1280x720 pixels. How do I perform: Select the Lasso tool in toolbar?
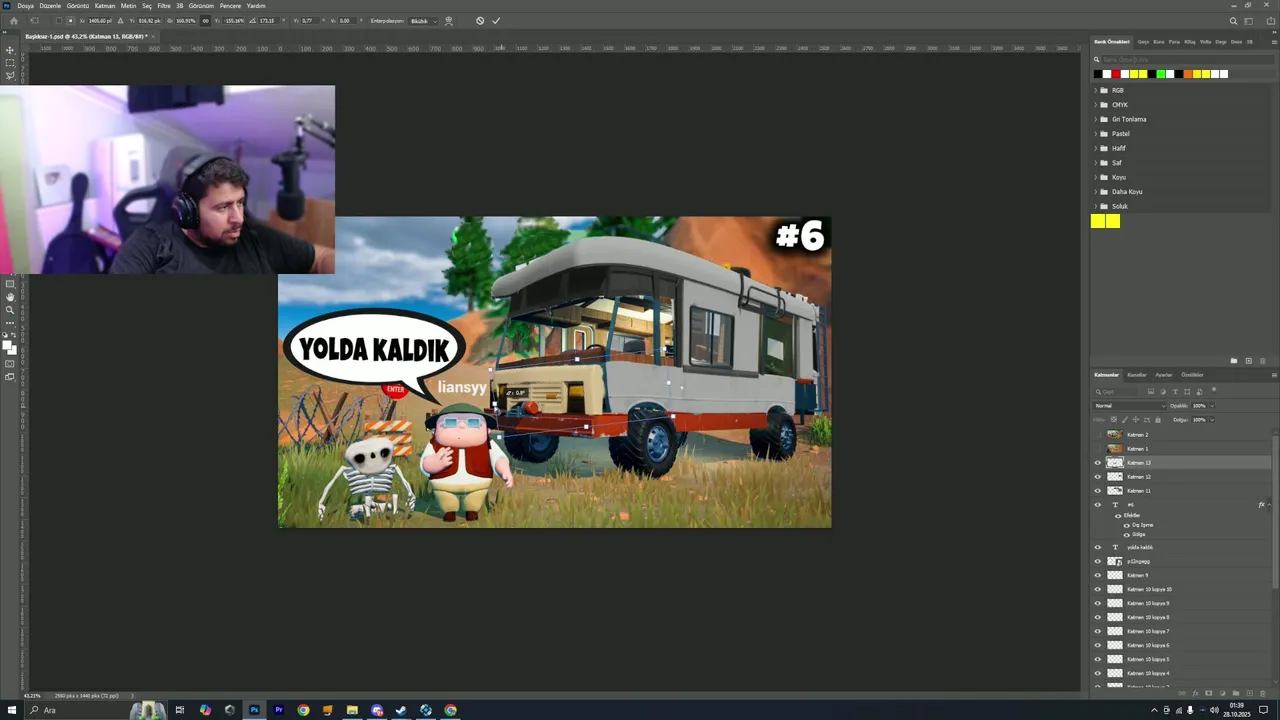coord(10,75)
